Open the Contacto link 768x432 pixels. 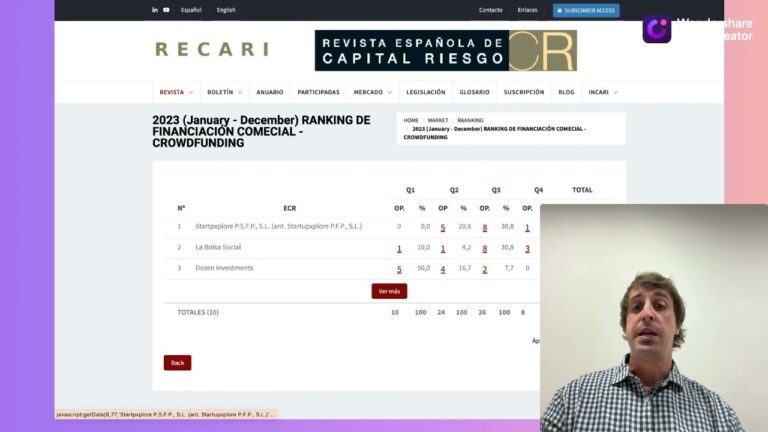point(491,10)
